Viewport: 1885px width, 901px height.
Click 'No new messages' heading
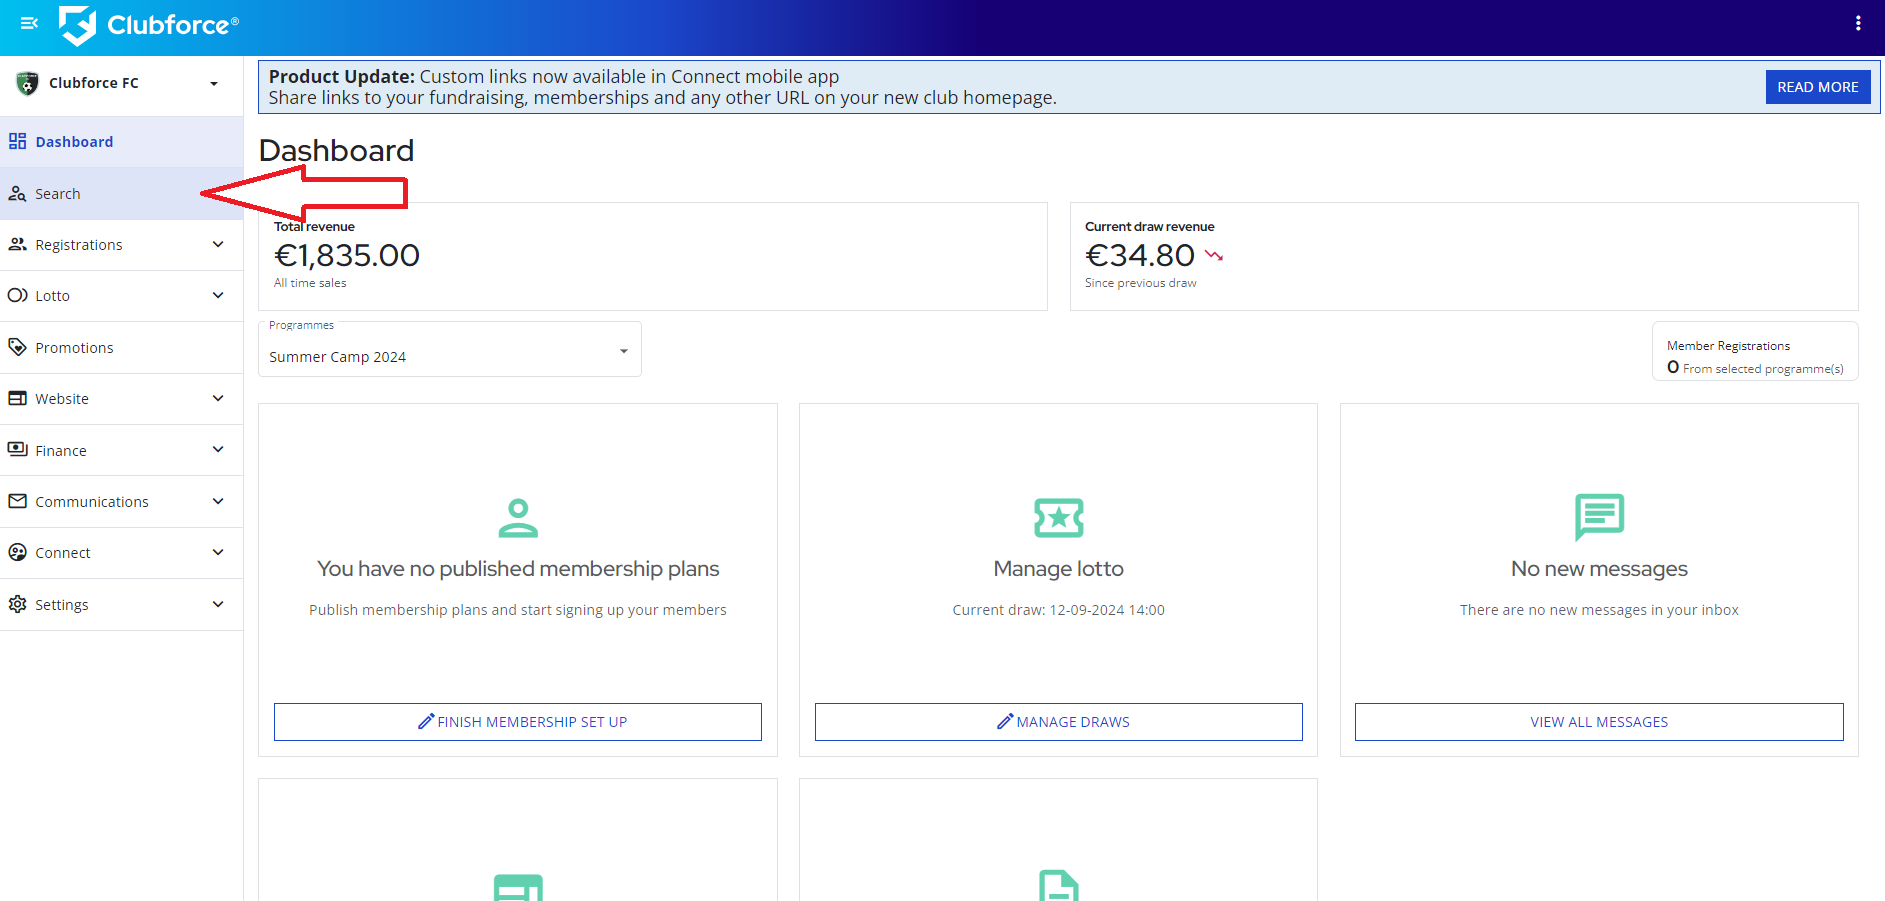coord(1599,569)
